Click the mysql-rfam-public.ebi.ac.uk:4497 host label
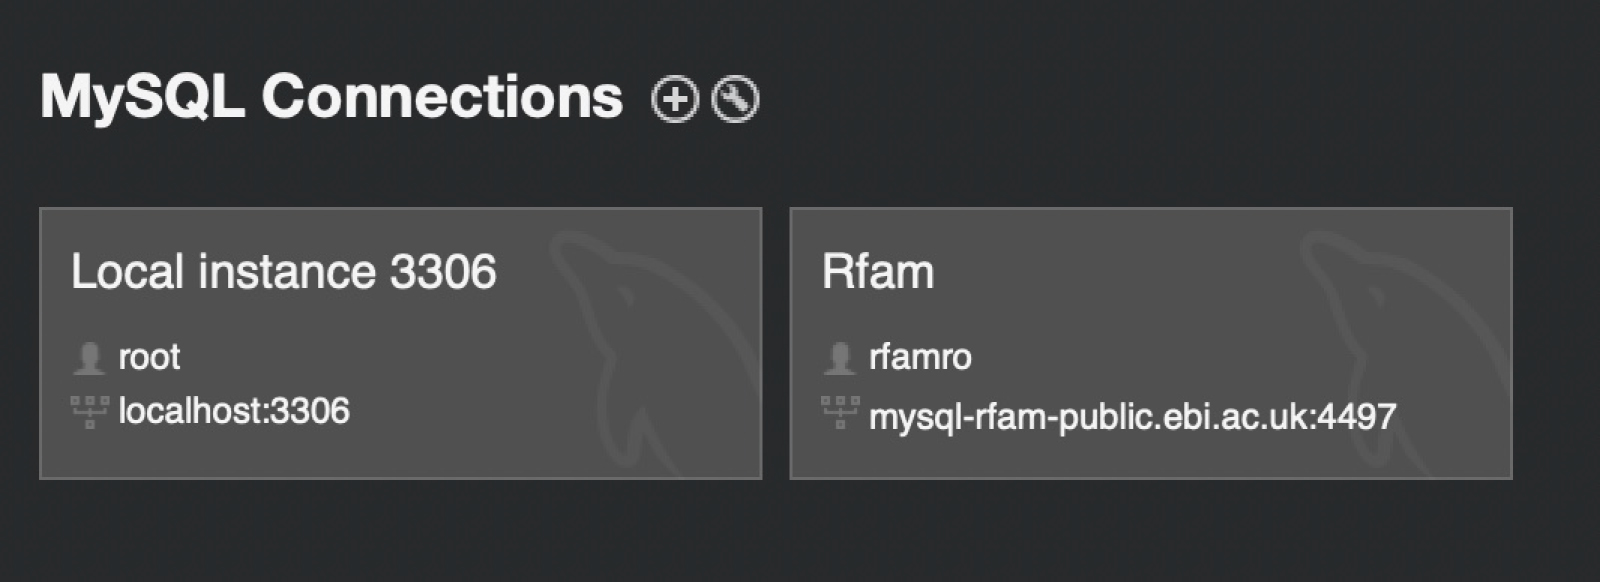This screenshot has height=582, width=1600. [1133, 416]
